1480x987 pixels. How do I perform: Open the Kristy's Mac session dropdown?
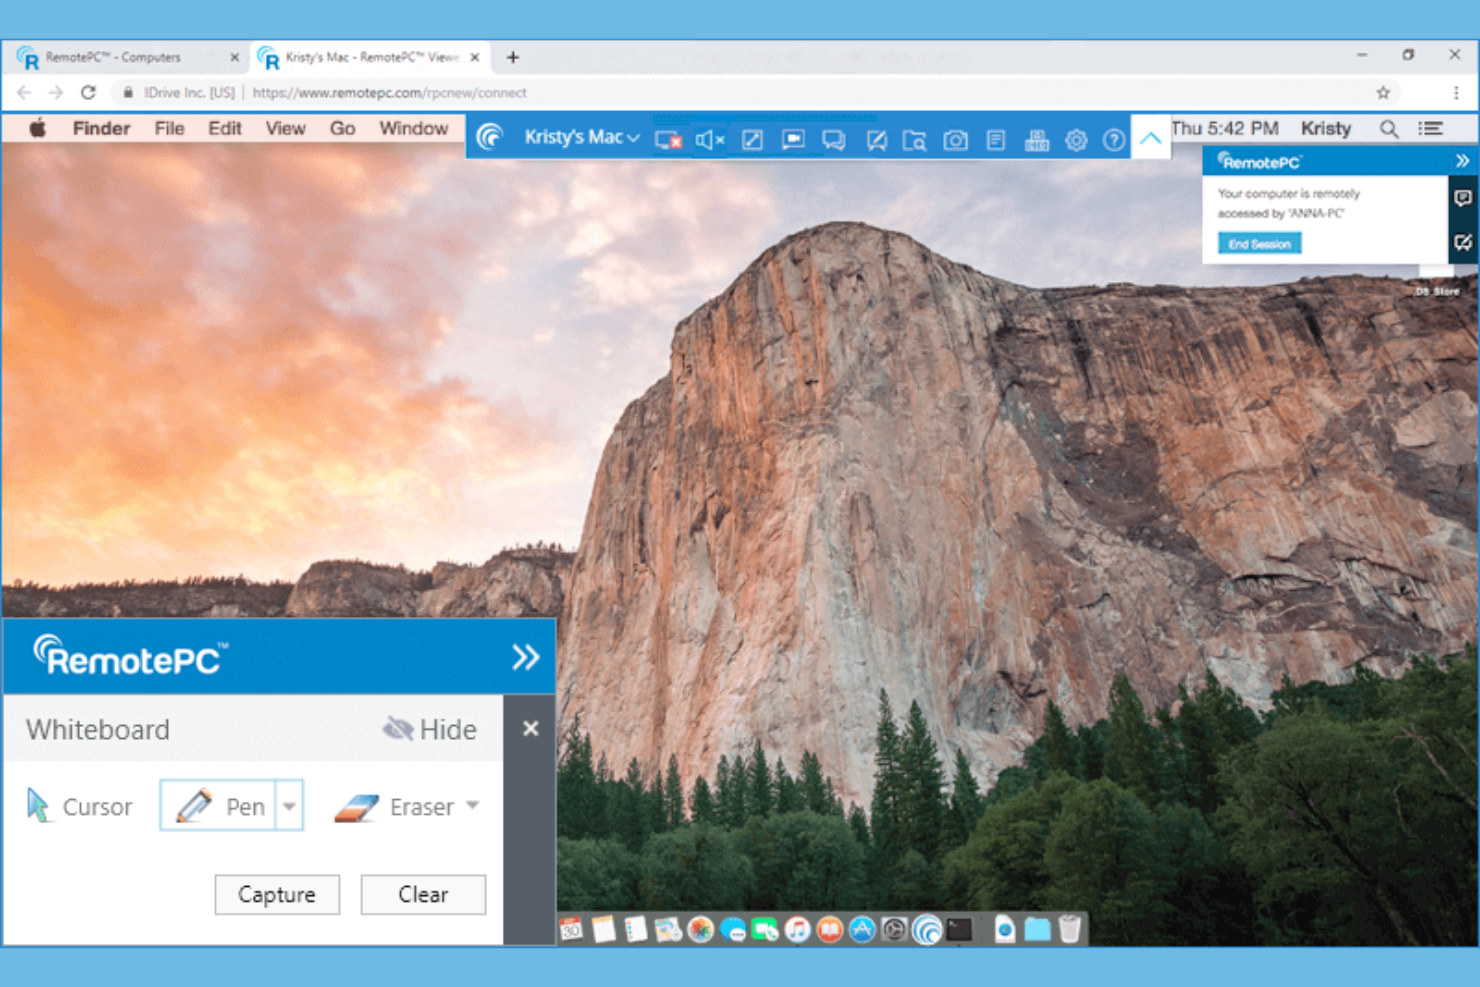pos(580,137)
